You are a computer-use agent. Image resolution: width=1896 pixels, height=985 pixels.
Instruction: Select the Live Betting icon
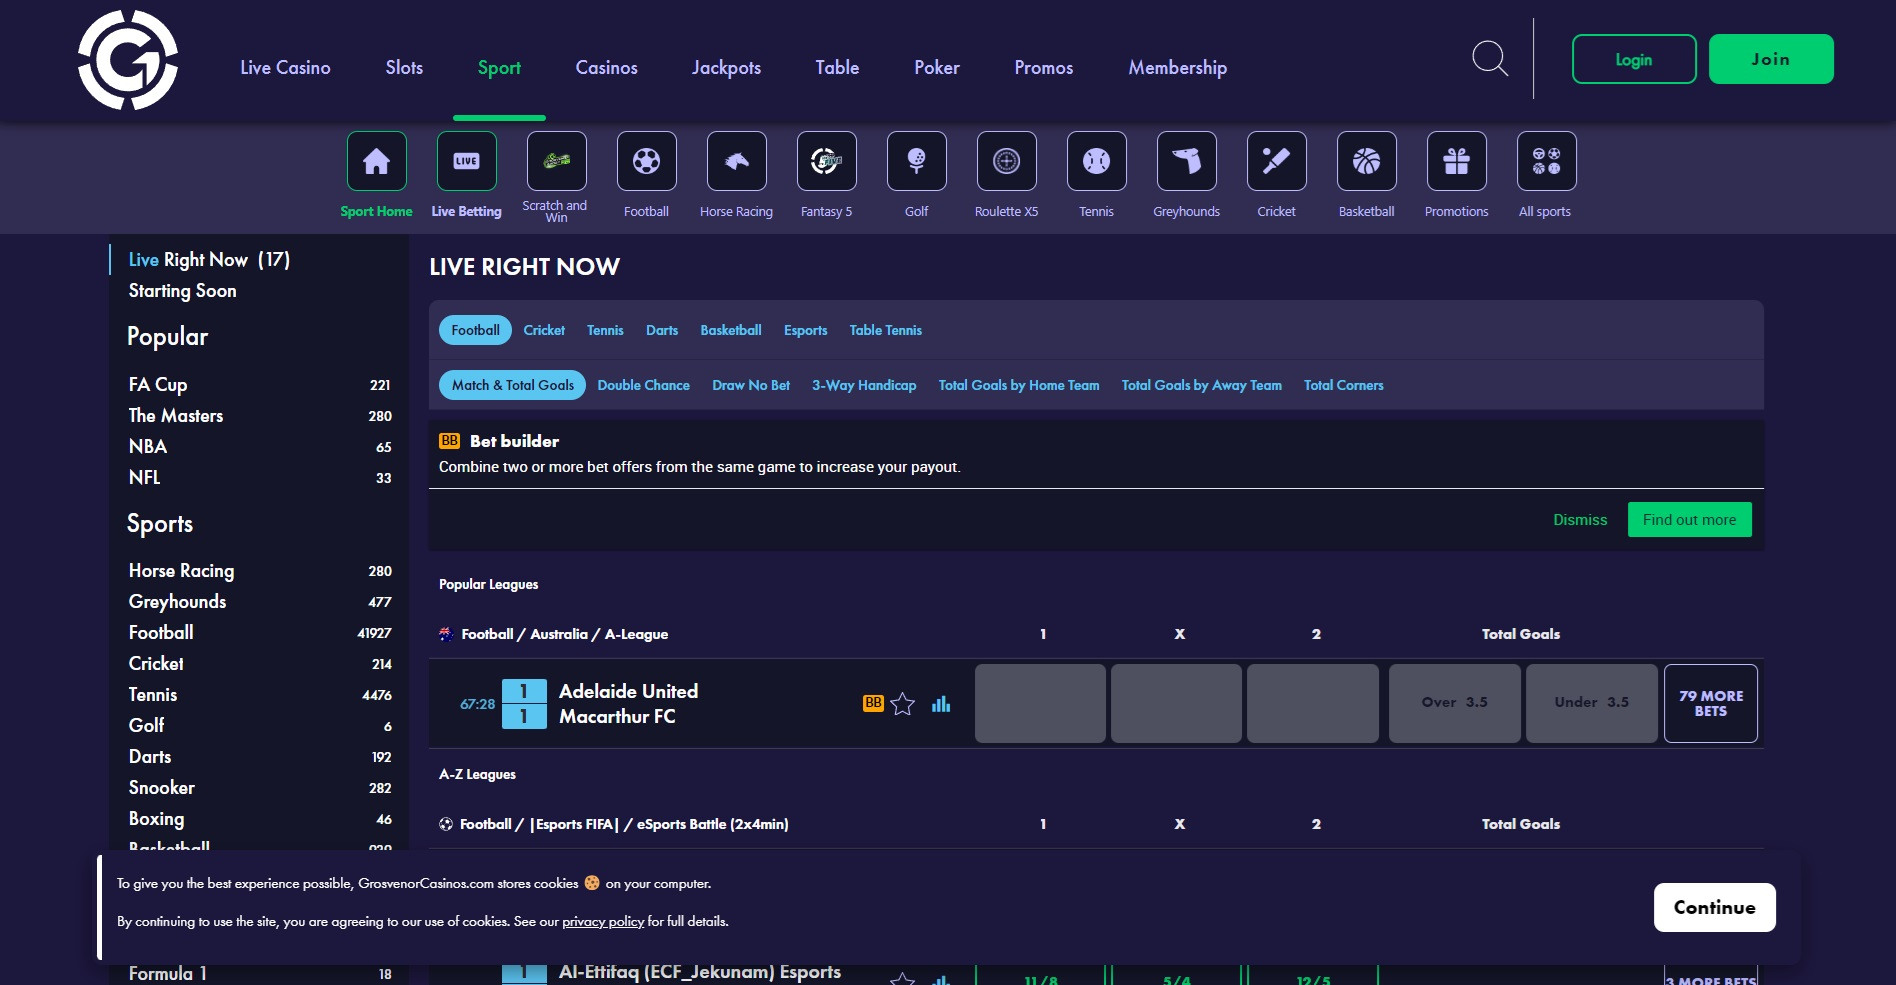pos(466,161)
